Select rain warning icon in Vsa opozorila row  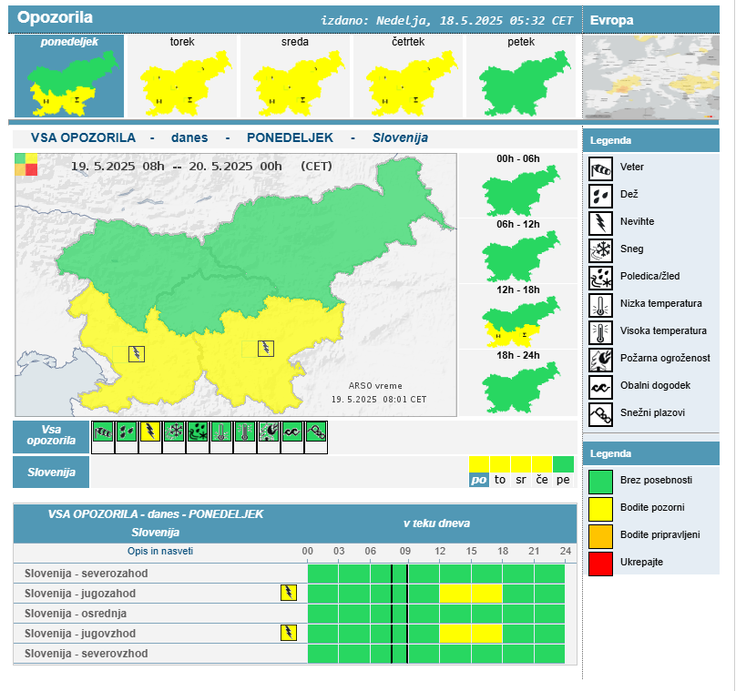pyautogui.click(x=127, y=431)
